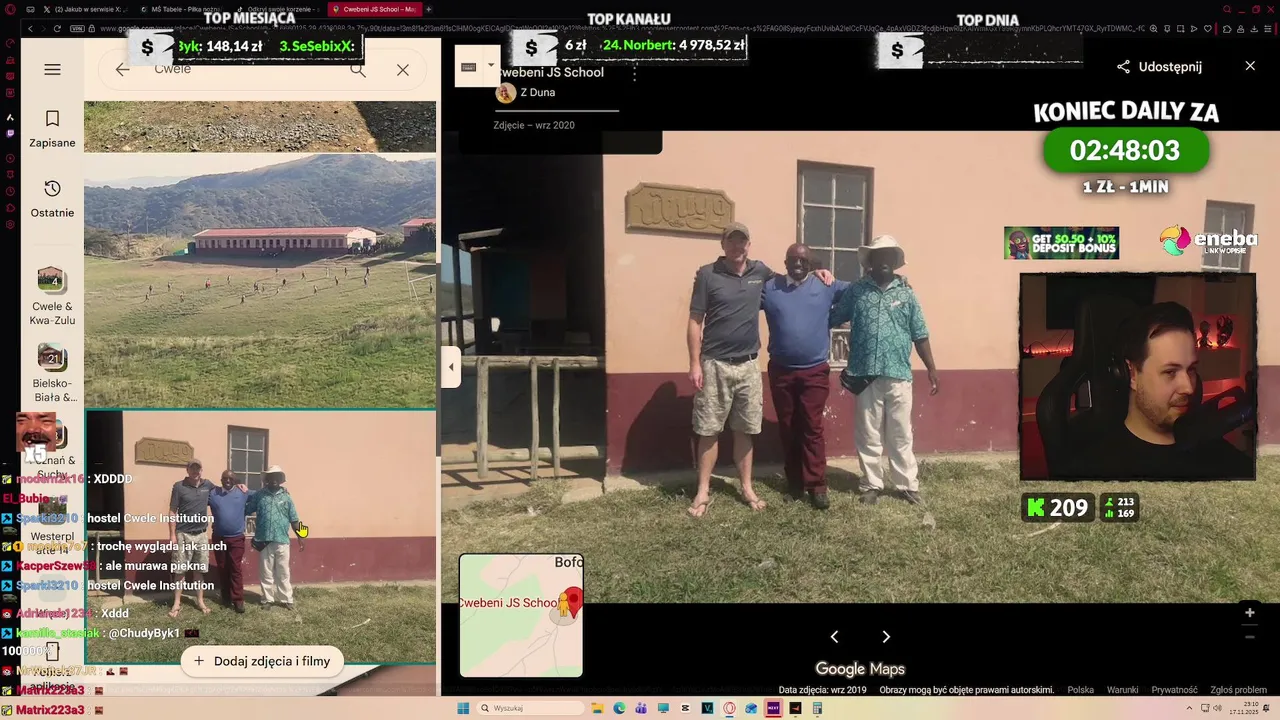Select the school field landscape photo
This screenshot has width=1280, height=720.
pyautogui.click(x=260, y=280)
